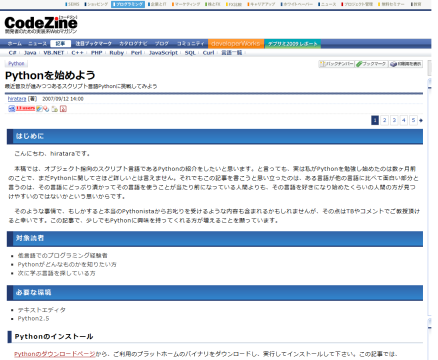The width and height of the screenshot is (438, 360).
Task: Open the マーケティング top network link
Action: tap(186, 4)
